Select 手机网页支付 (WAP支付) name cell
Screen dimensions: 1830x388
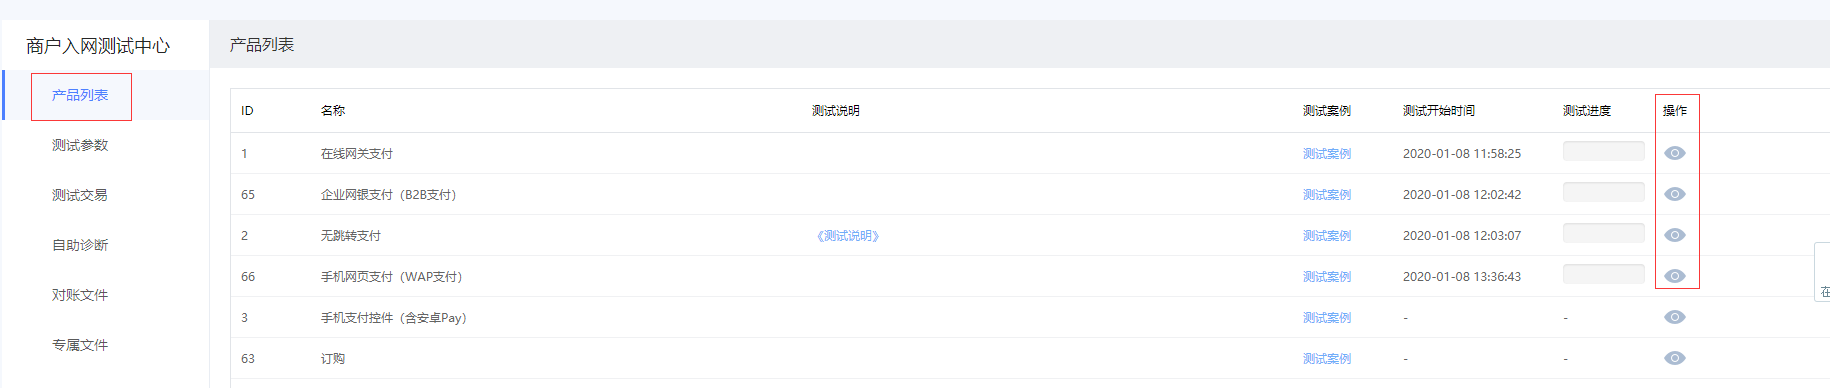(393, 277)
